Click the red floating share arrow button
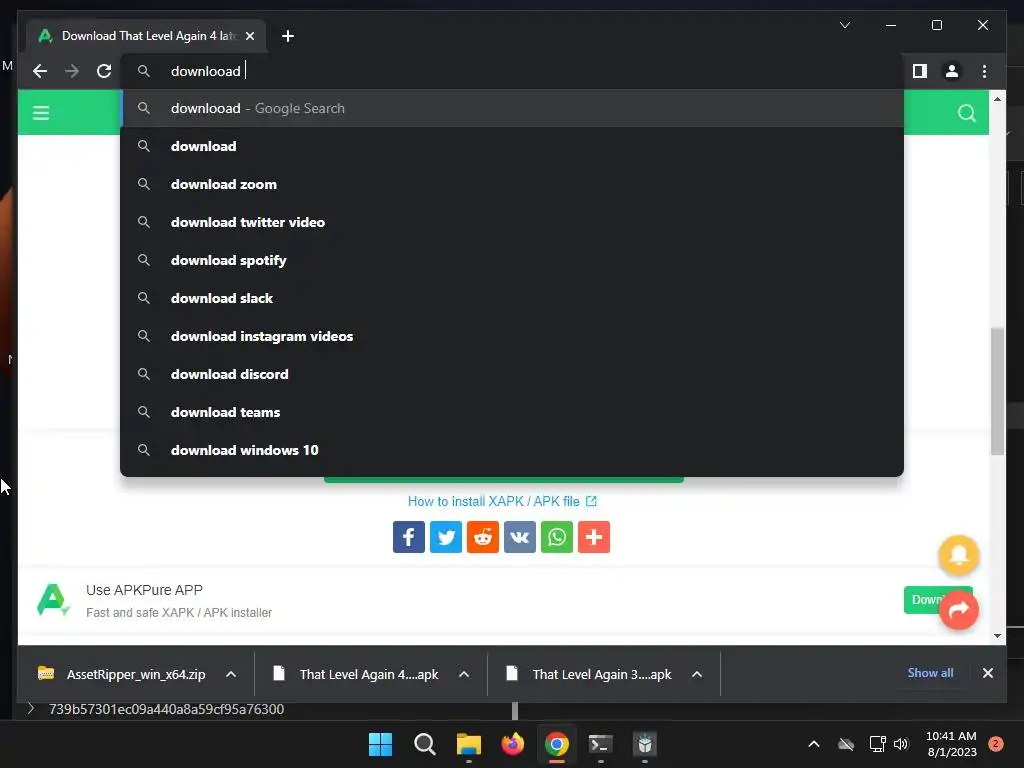Image resolution: width=1024 pixels, height=768 pixels. pos(958,610)
